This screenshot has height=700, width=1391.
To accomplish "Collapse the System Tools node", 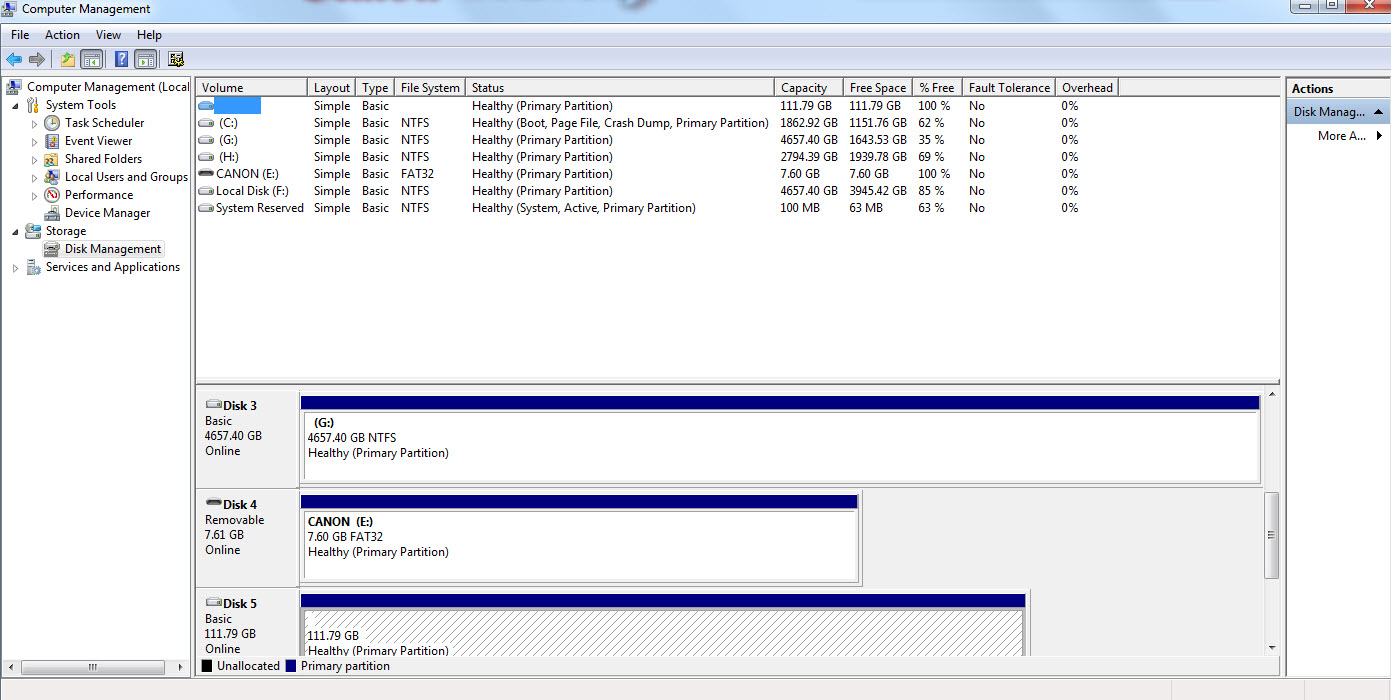I will [x=13, y=105].
